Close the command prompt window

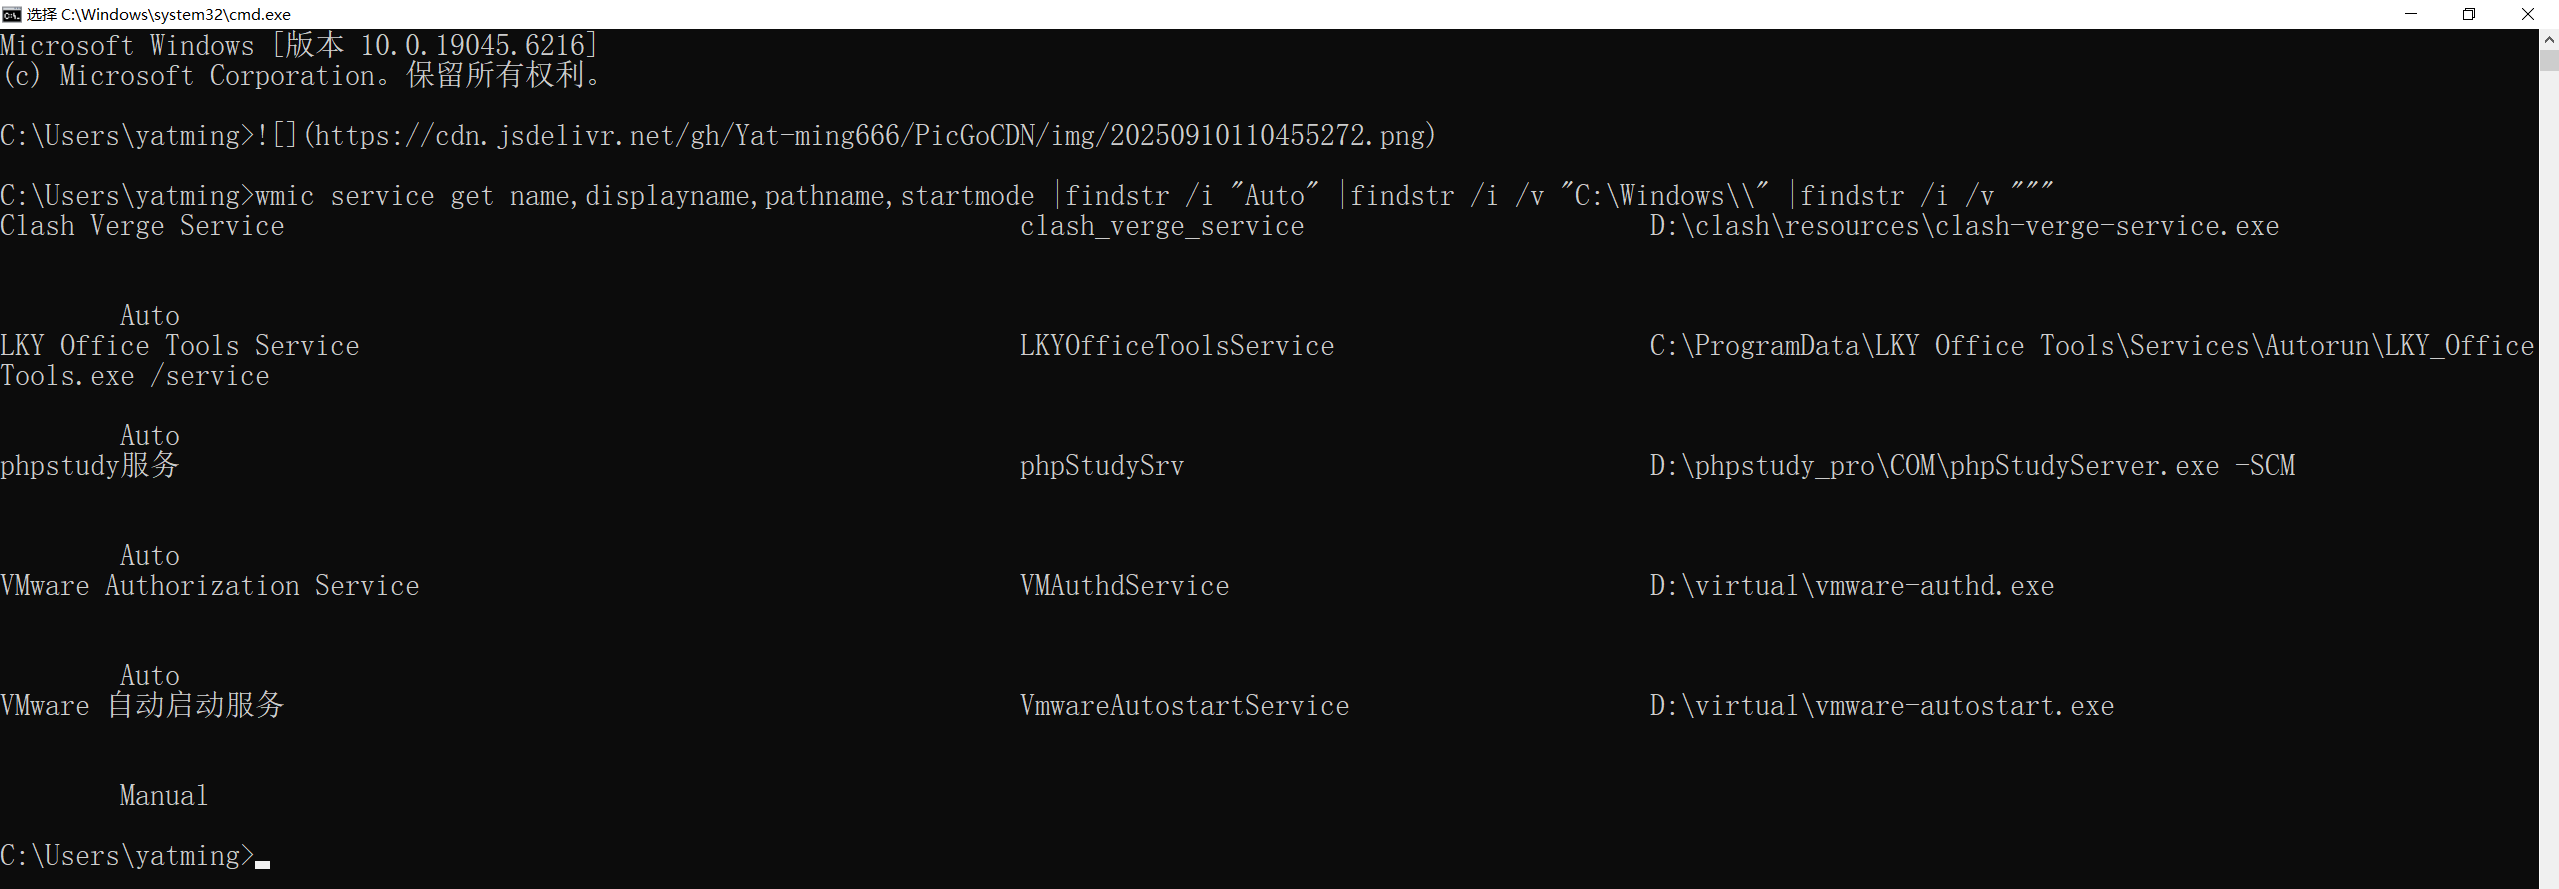[x=2528, y=14]
